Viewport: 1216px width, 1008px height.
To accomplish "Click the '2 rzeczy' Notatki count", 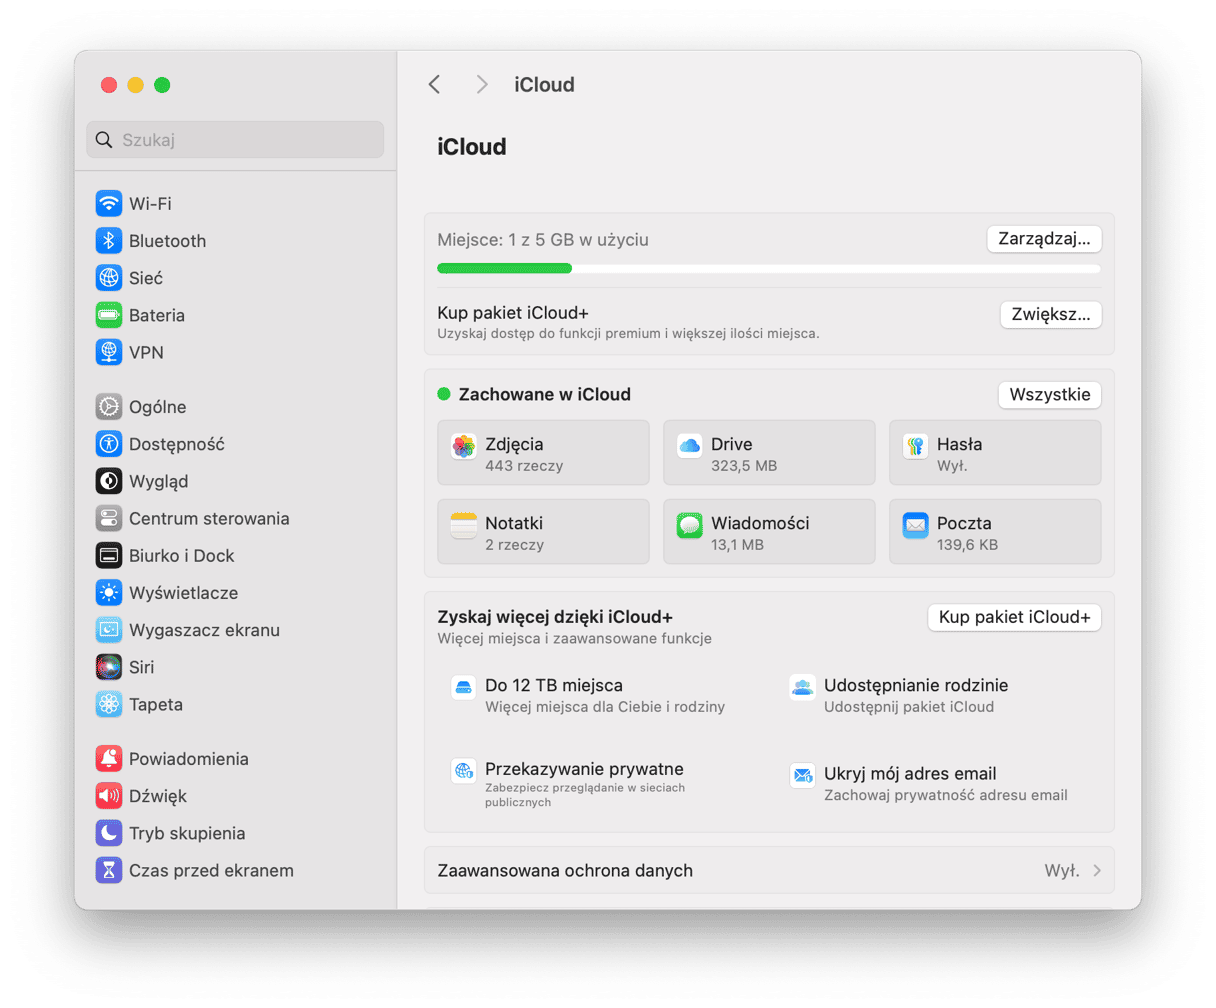I will [515, 545].
